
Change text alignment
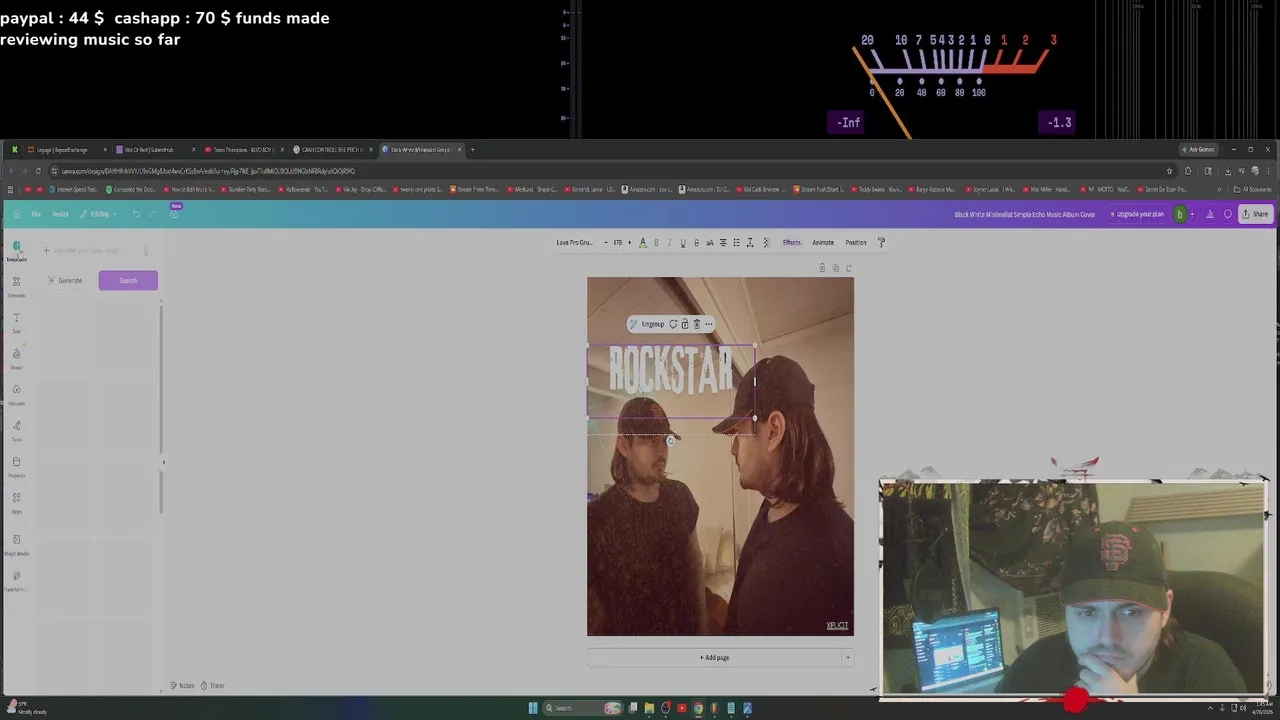(723, 242)
